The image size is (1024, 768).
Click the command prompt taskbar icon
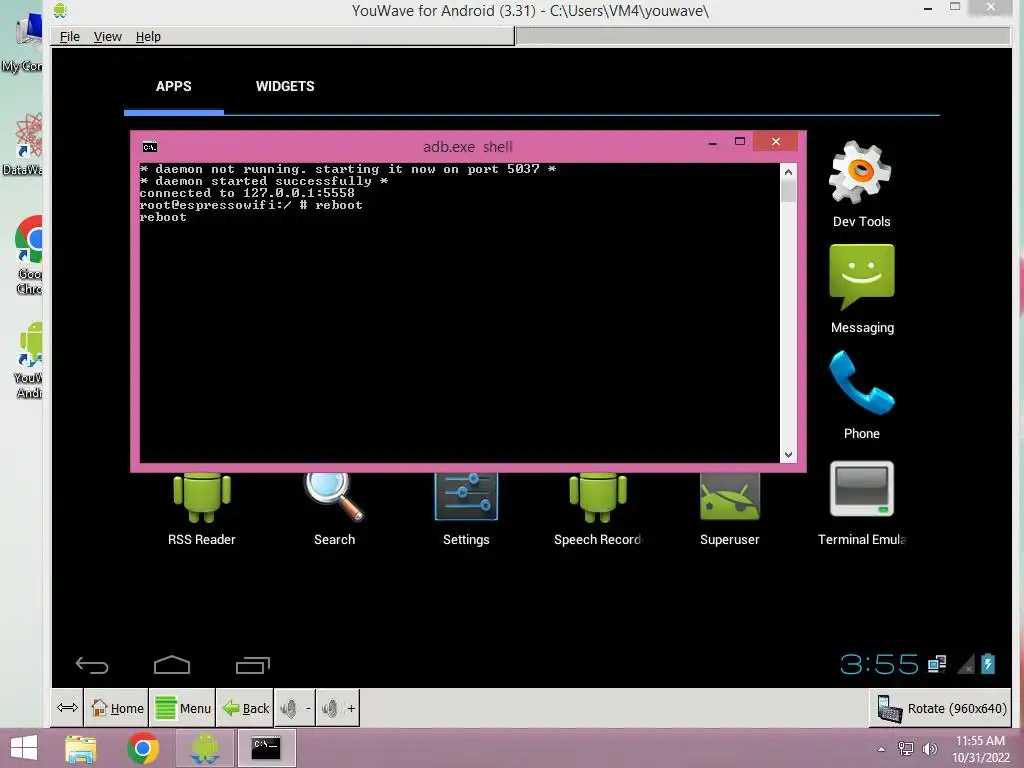click(x=266, y=748)
